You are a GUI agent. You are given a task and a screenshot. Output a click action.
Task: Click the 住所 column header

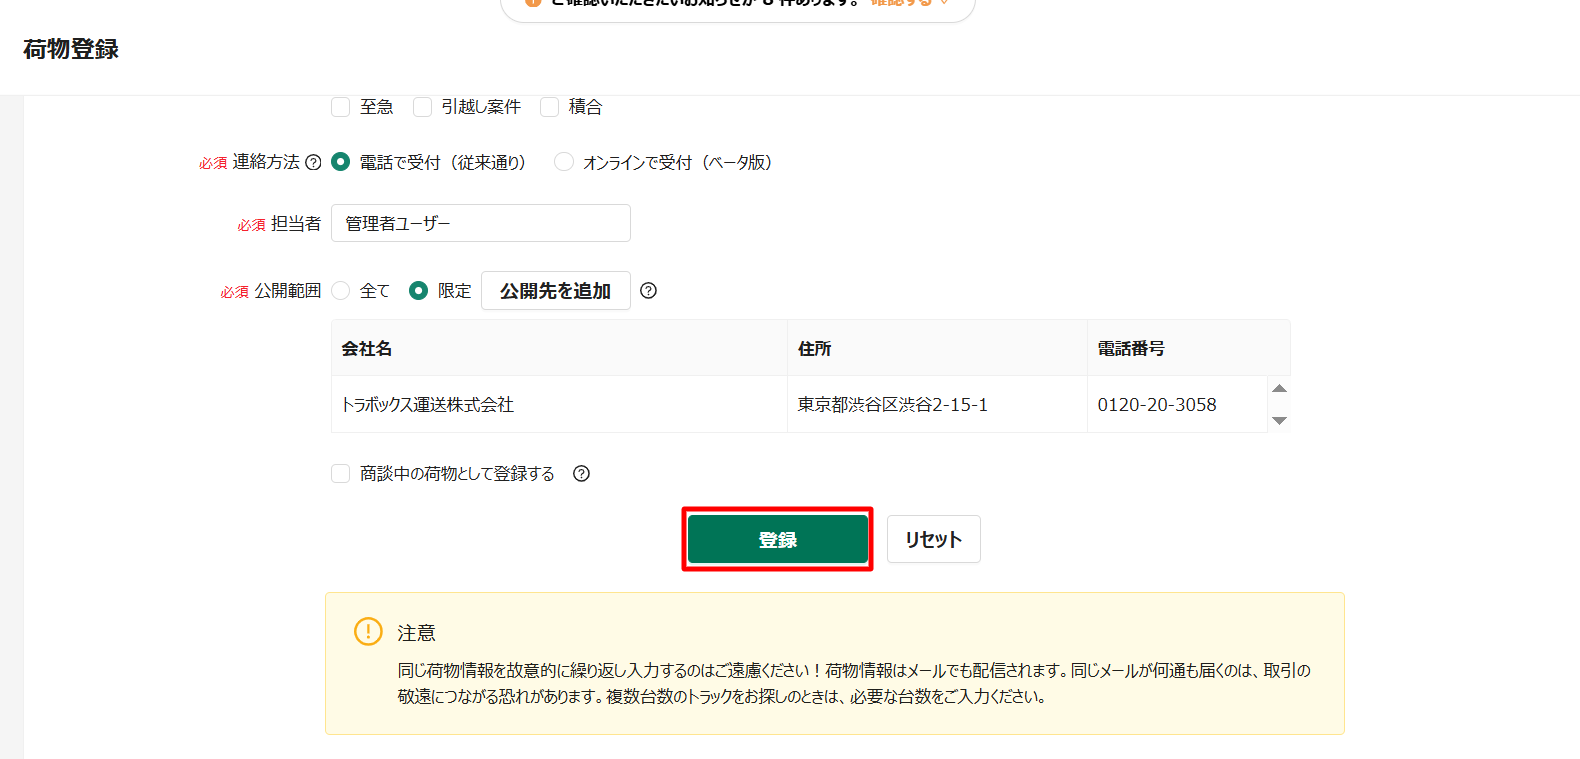coord(937,348)
